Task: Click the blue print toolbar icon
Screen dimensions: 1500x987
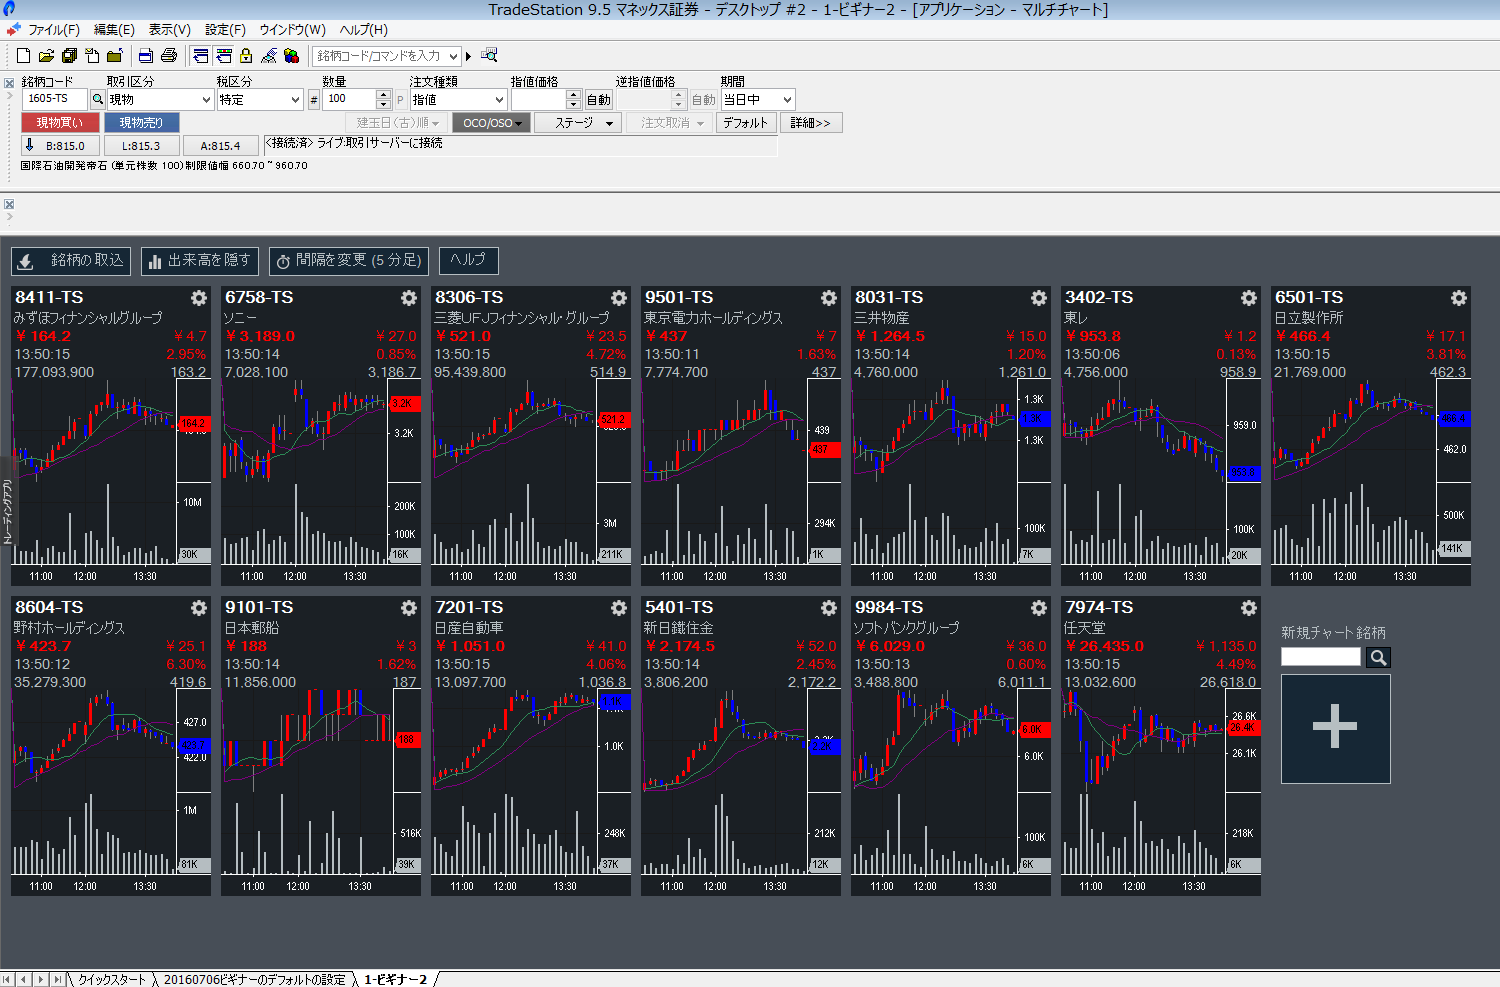Action: click(146, 56)
